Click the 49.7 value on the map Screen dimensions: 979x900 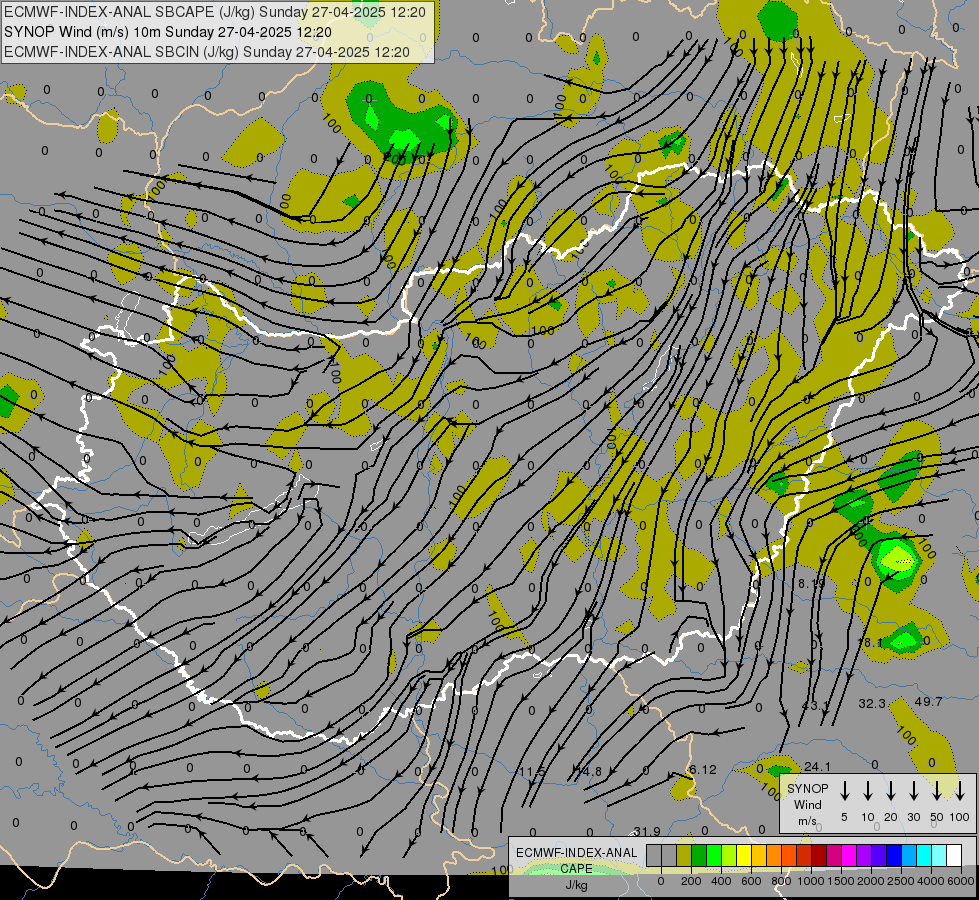[928, 701]
